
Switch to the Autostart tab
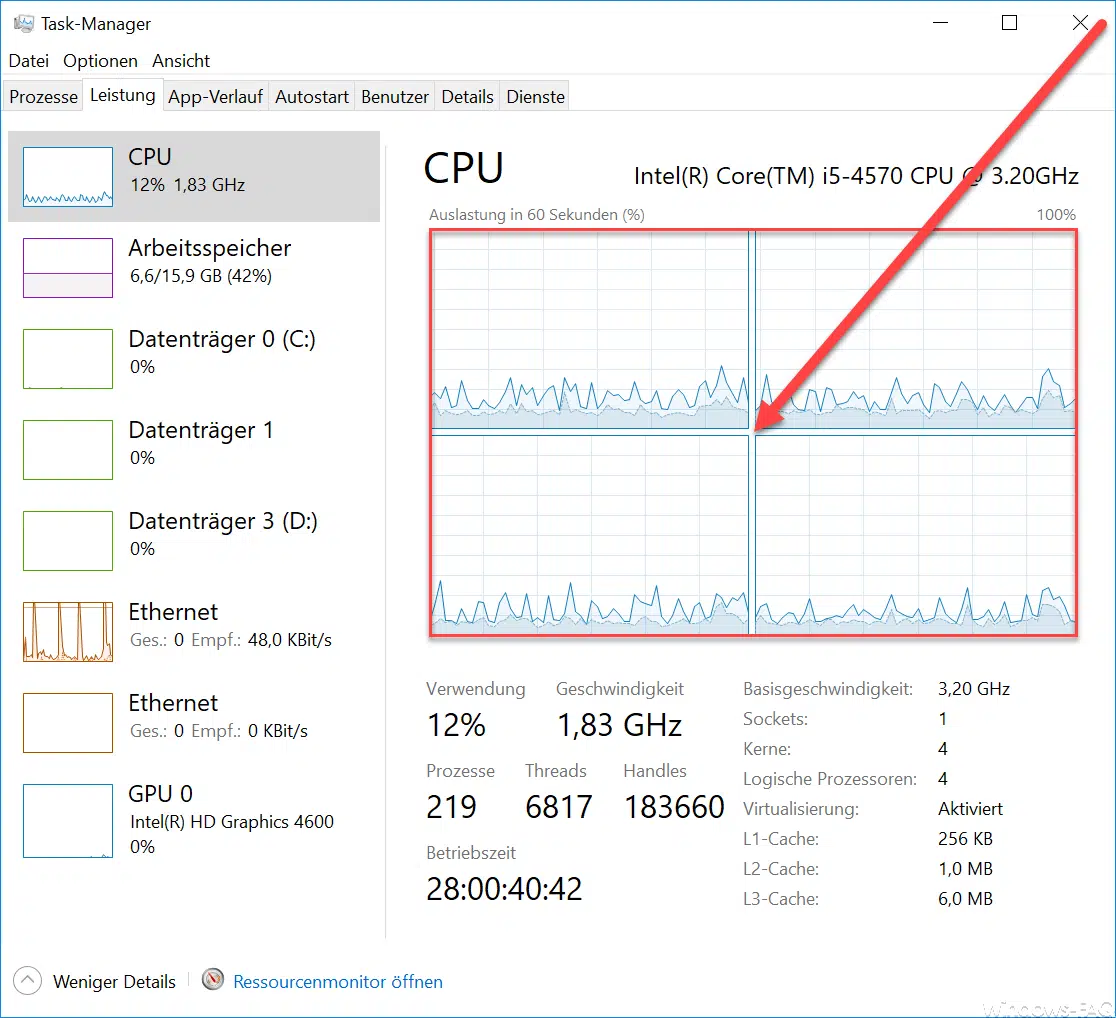coord(310,96)
